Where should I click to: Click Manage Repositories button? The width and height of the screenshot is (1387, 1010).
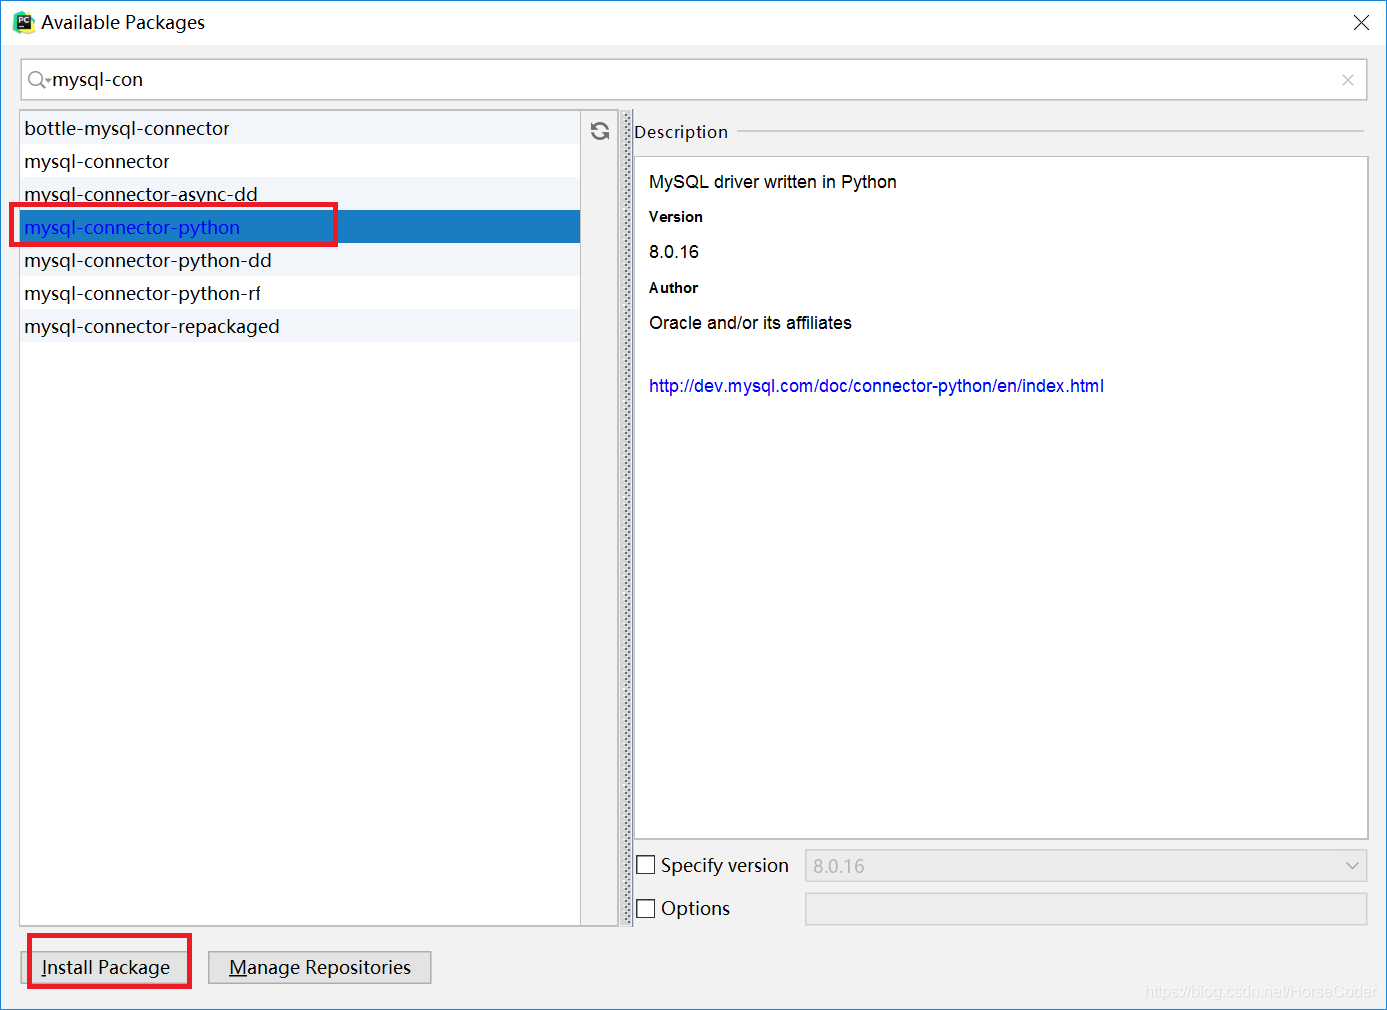click(320, 967)
